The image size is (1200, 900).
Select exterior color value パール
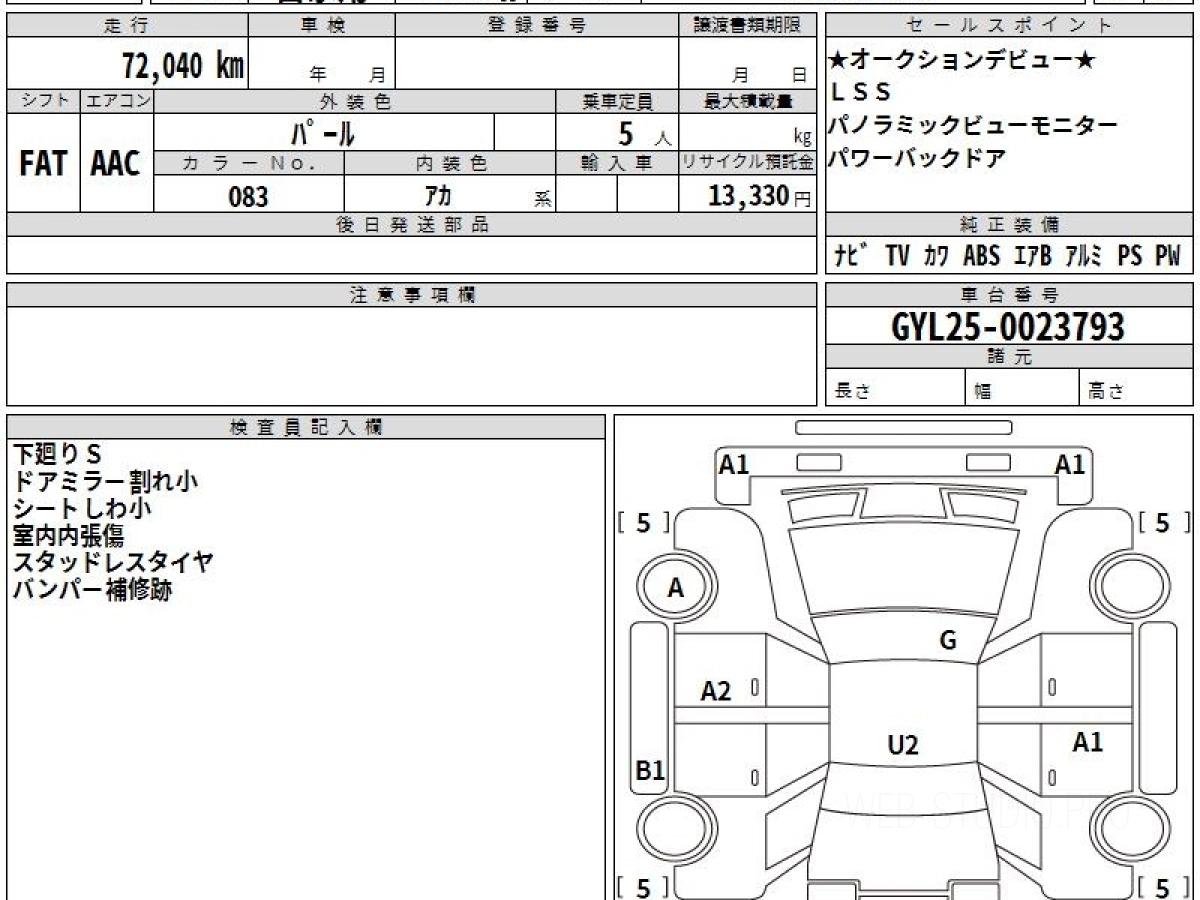click(x=324, y=132)
